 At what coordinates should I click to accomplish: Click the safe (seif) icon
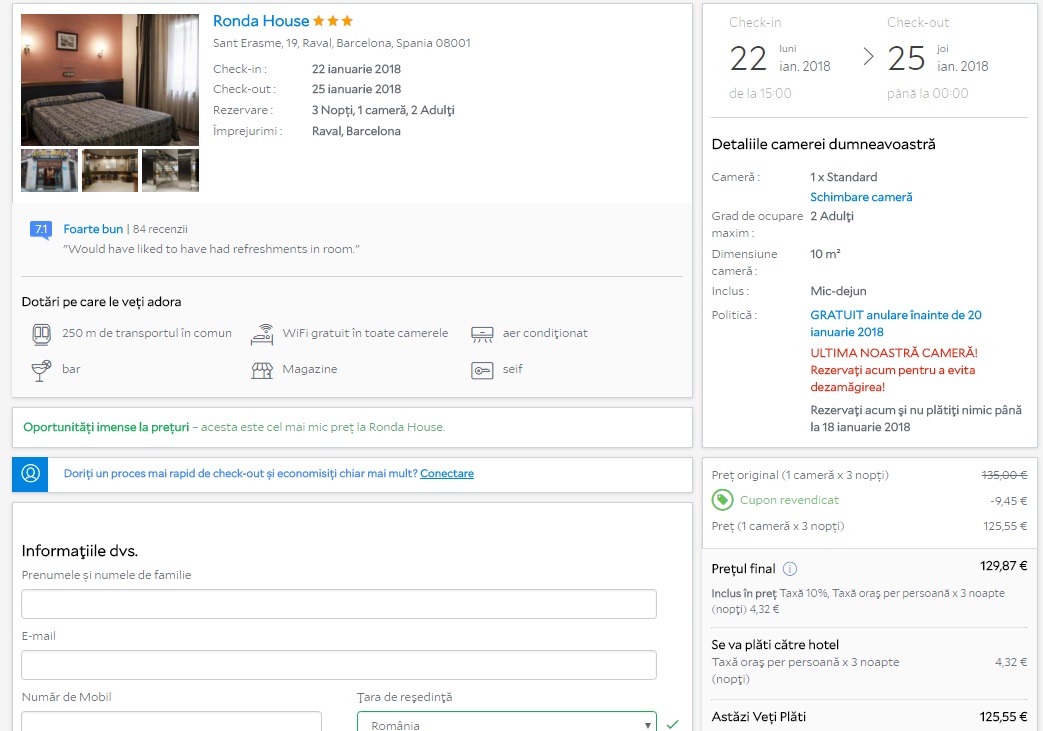pos(482,370)
